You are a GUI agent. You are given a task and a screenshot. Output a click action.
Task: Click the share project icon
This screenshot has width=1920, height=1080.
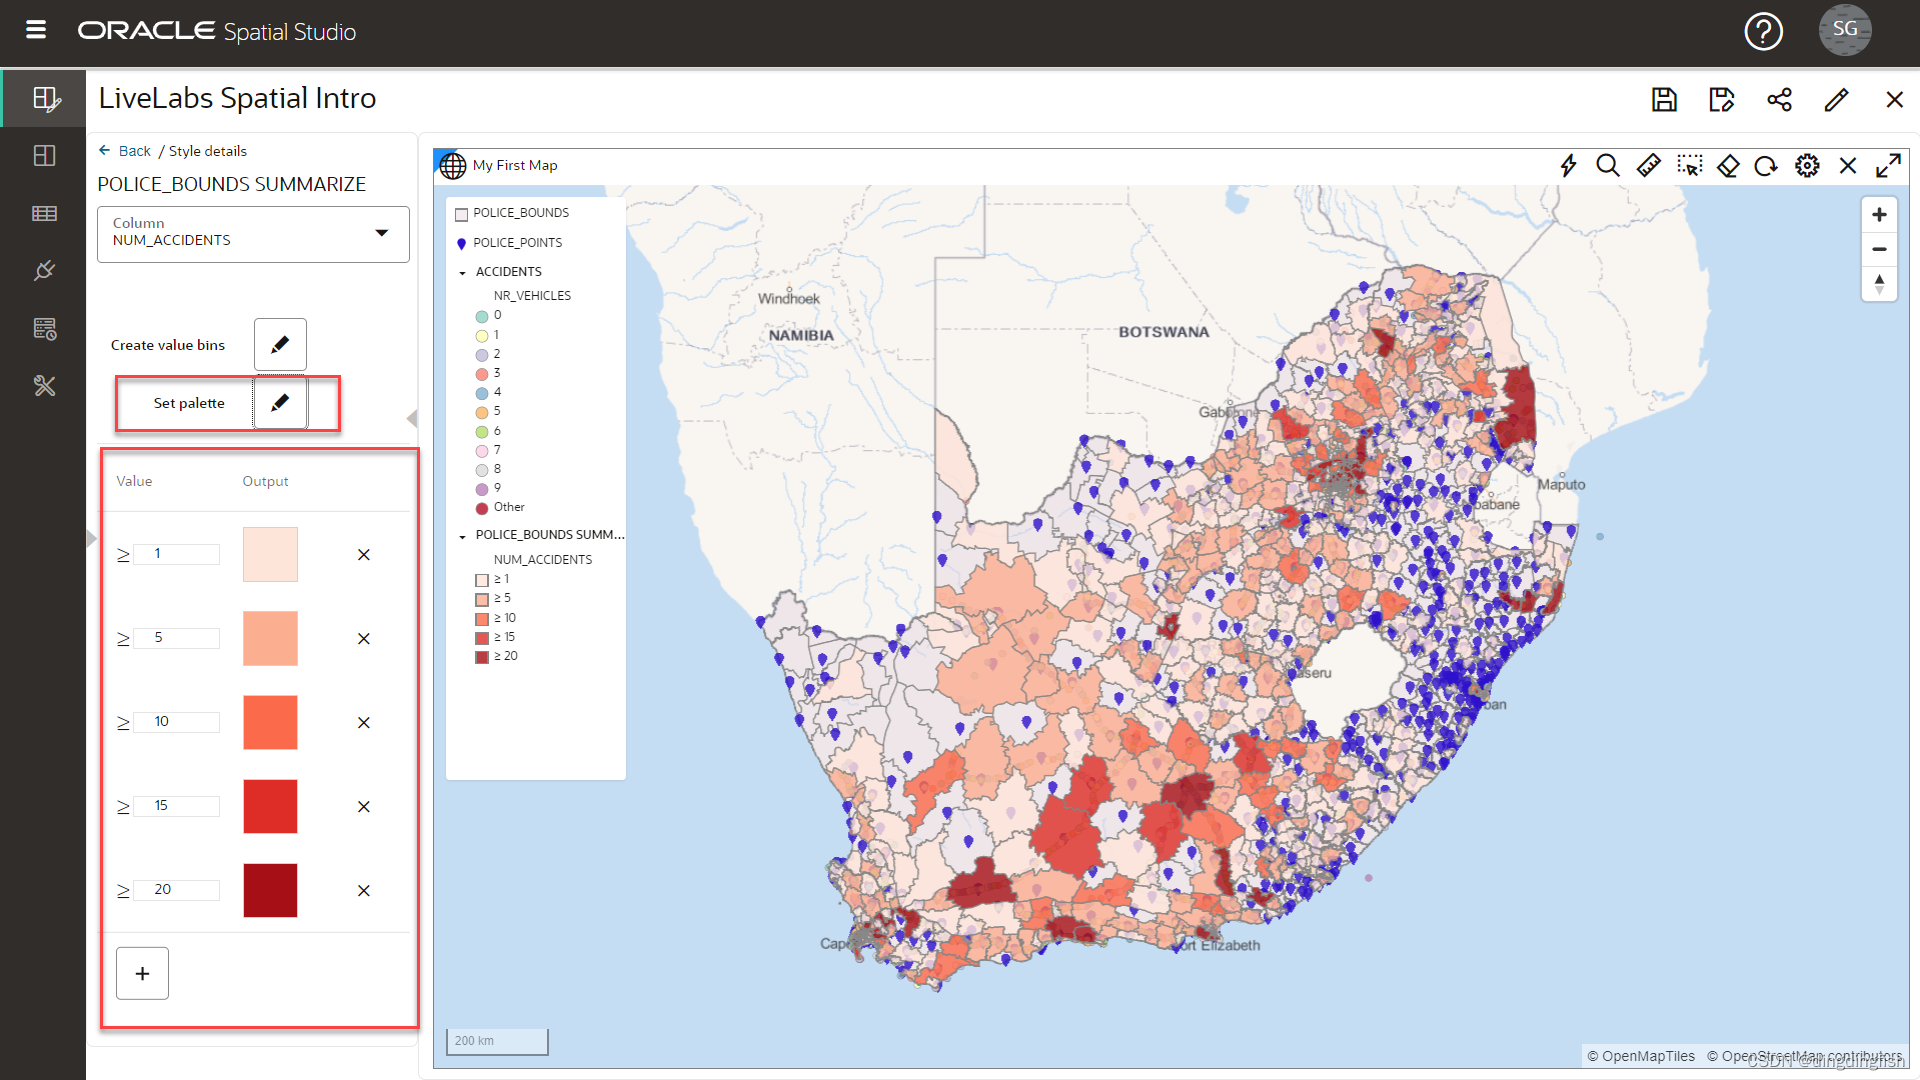(x=1779, y=99)
